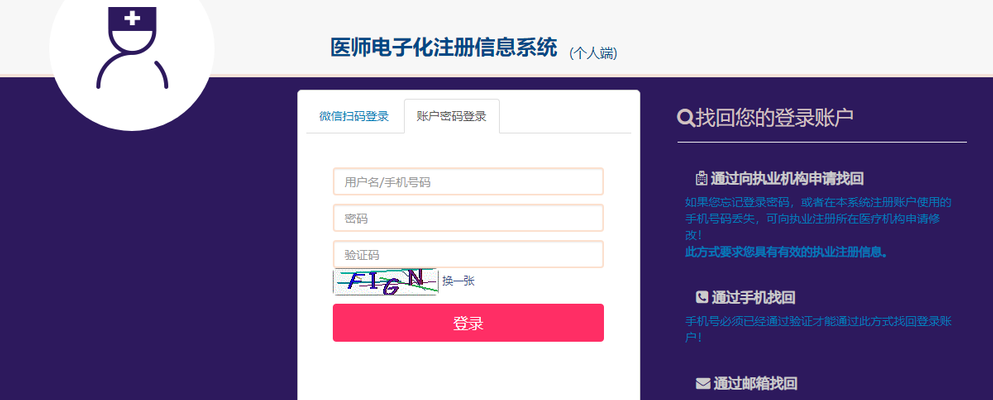Screen dimensions: 993x400
Task: Select the 账户密码登录 tab
Action: coord(452,116)
